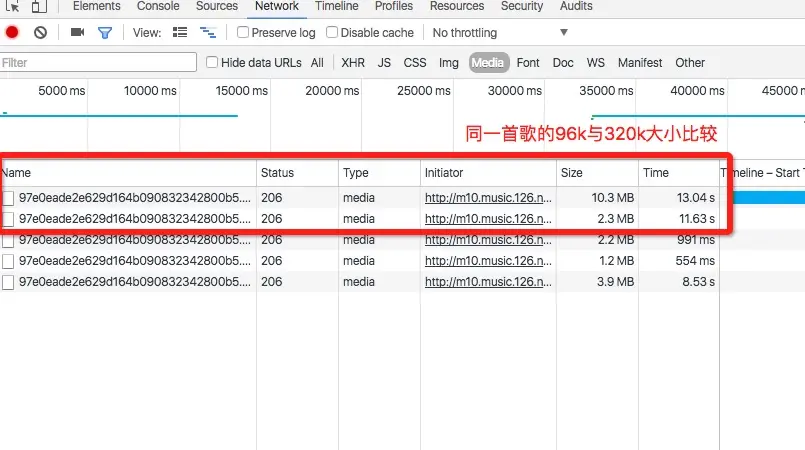Toggle the capture screenshots camera icon
Viewport: 805px width, 450px height.
point(78,32)
